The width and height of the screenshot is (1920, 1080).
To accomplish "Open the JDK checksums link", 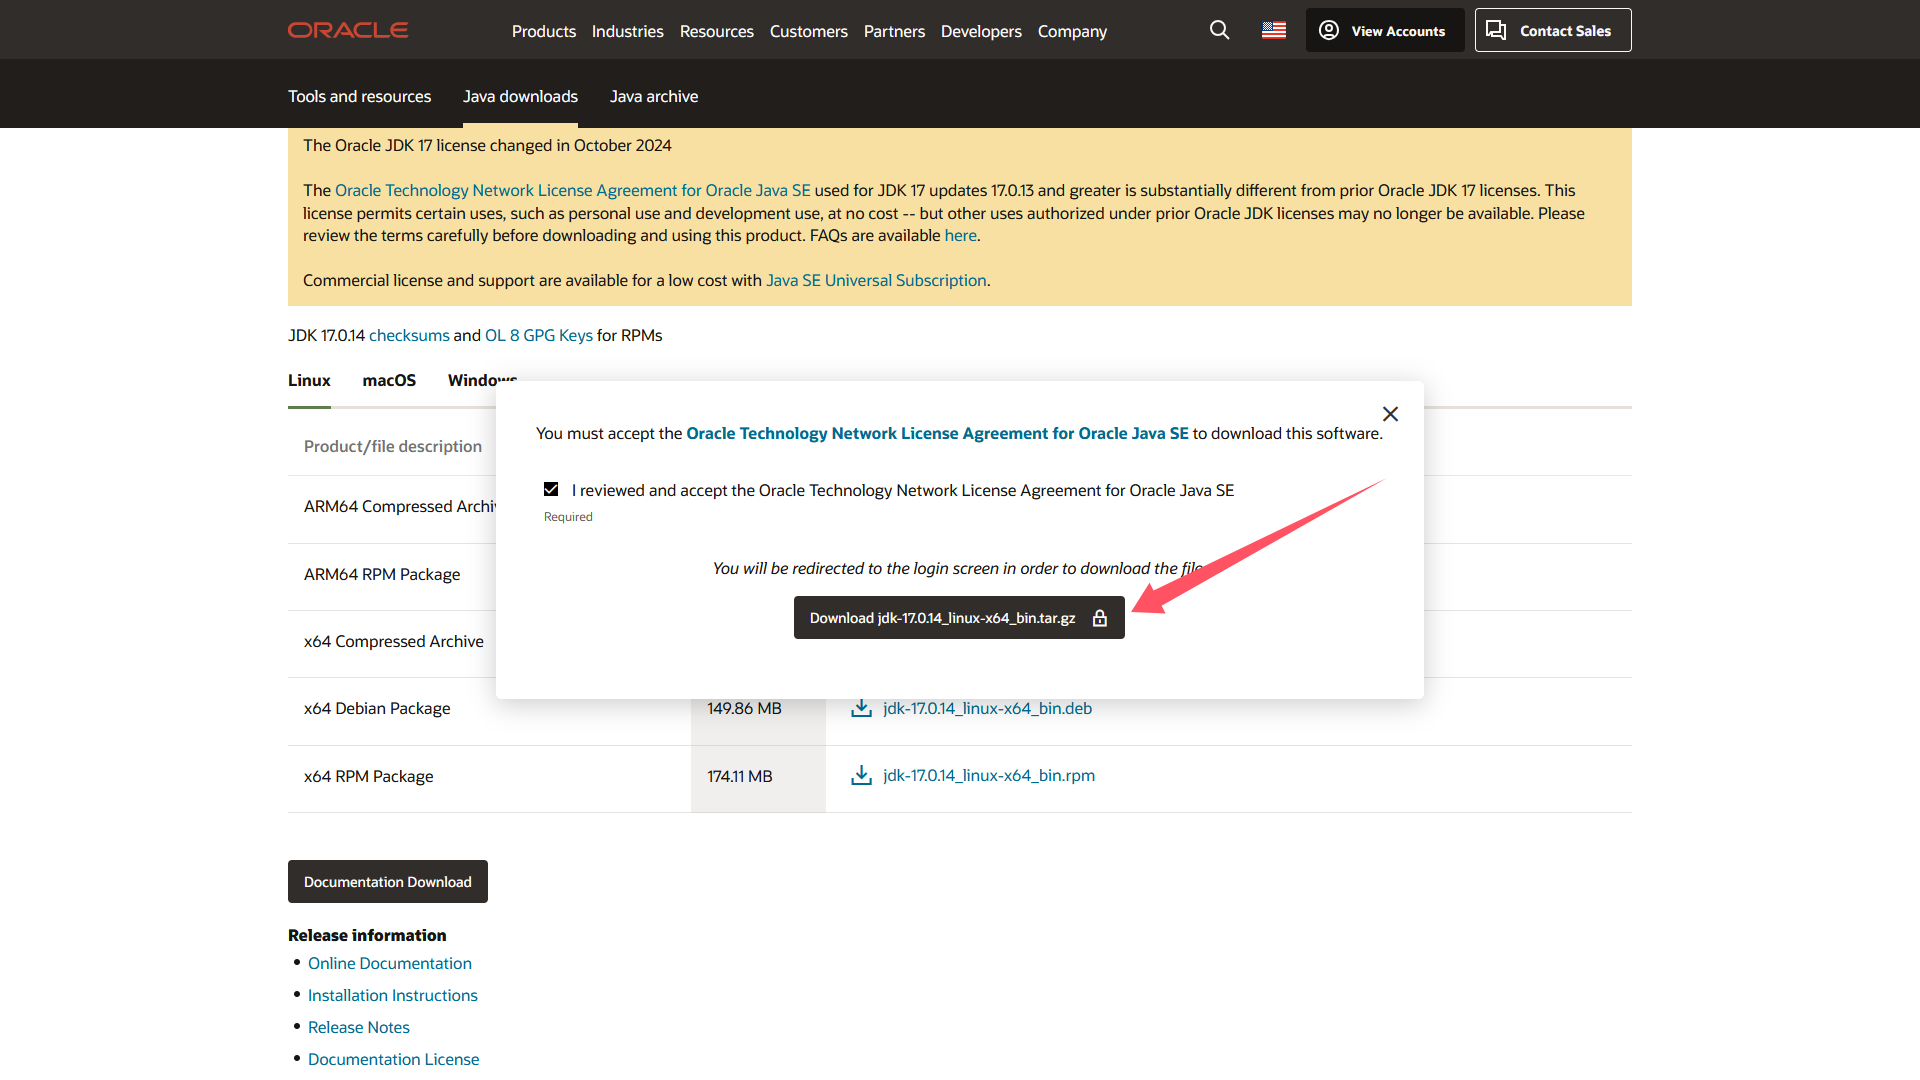I will coord(409,335).
